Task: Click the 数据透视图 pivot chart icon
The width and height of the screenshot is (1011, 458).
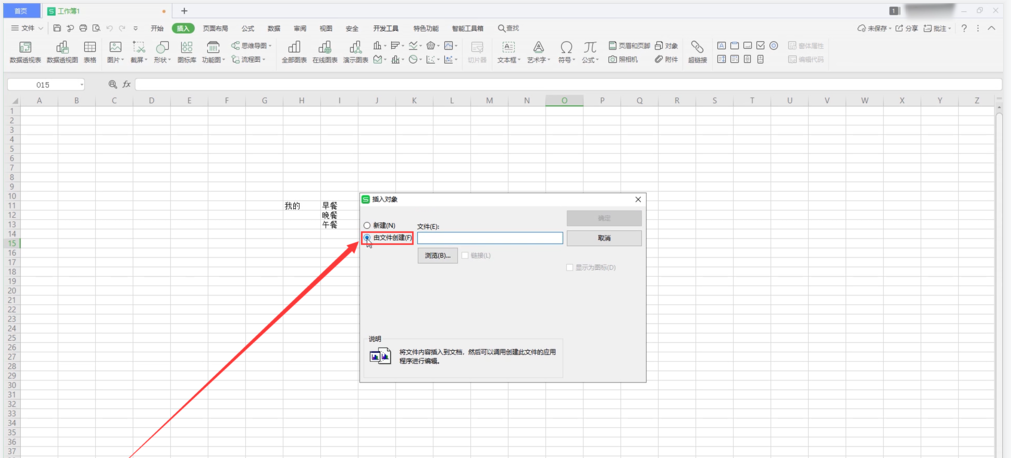Action: click(63, 47)
